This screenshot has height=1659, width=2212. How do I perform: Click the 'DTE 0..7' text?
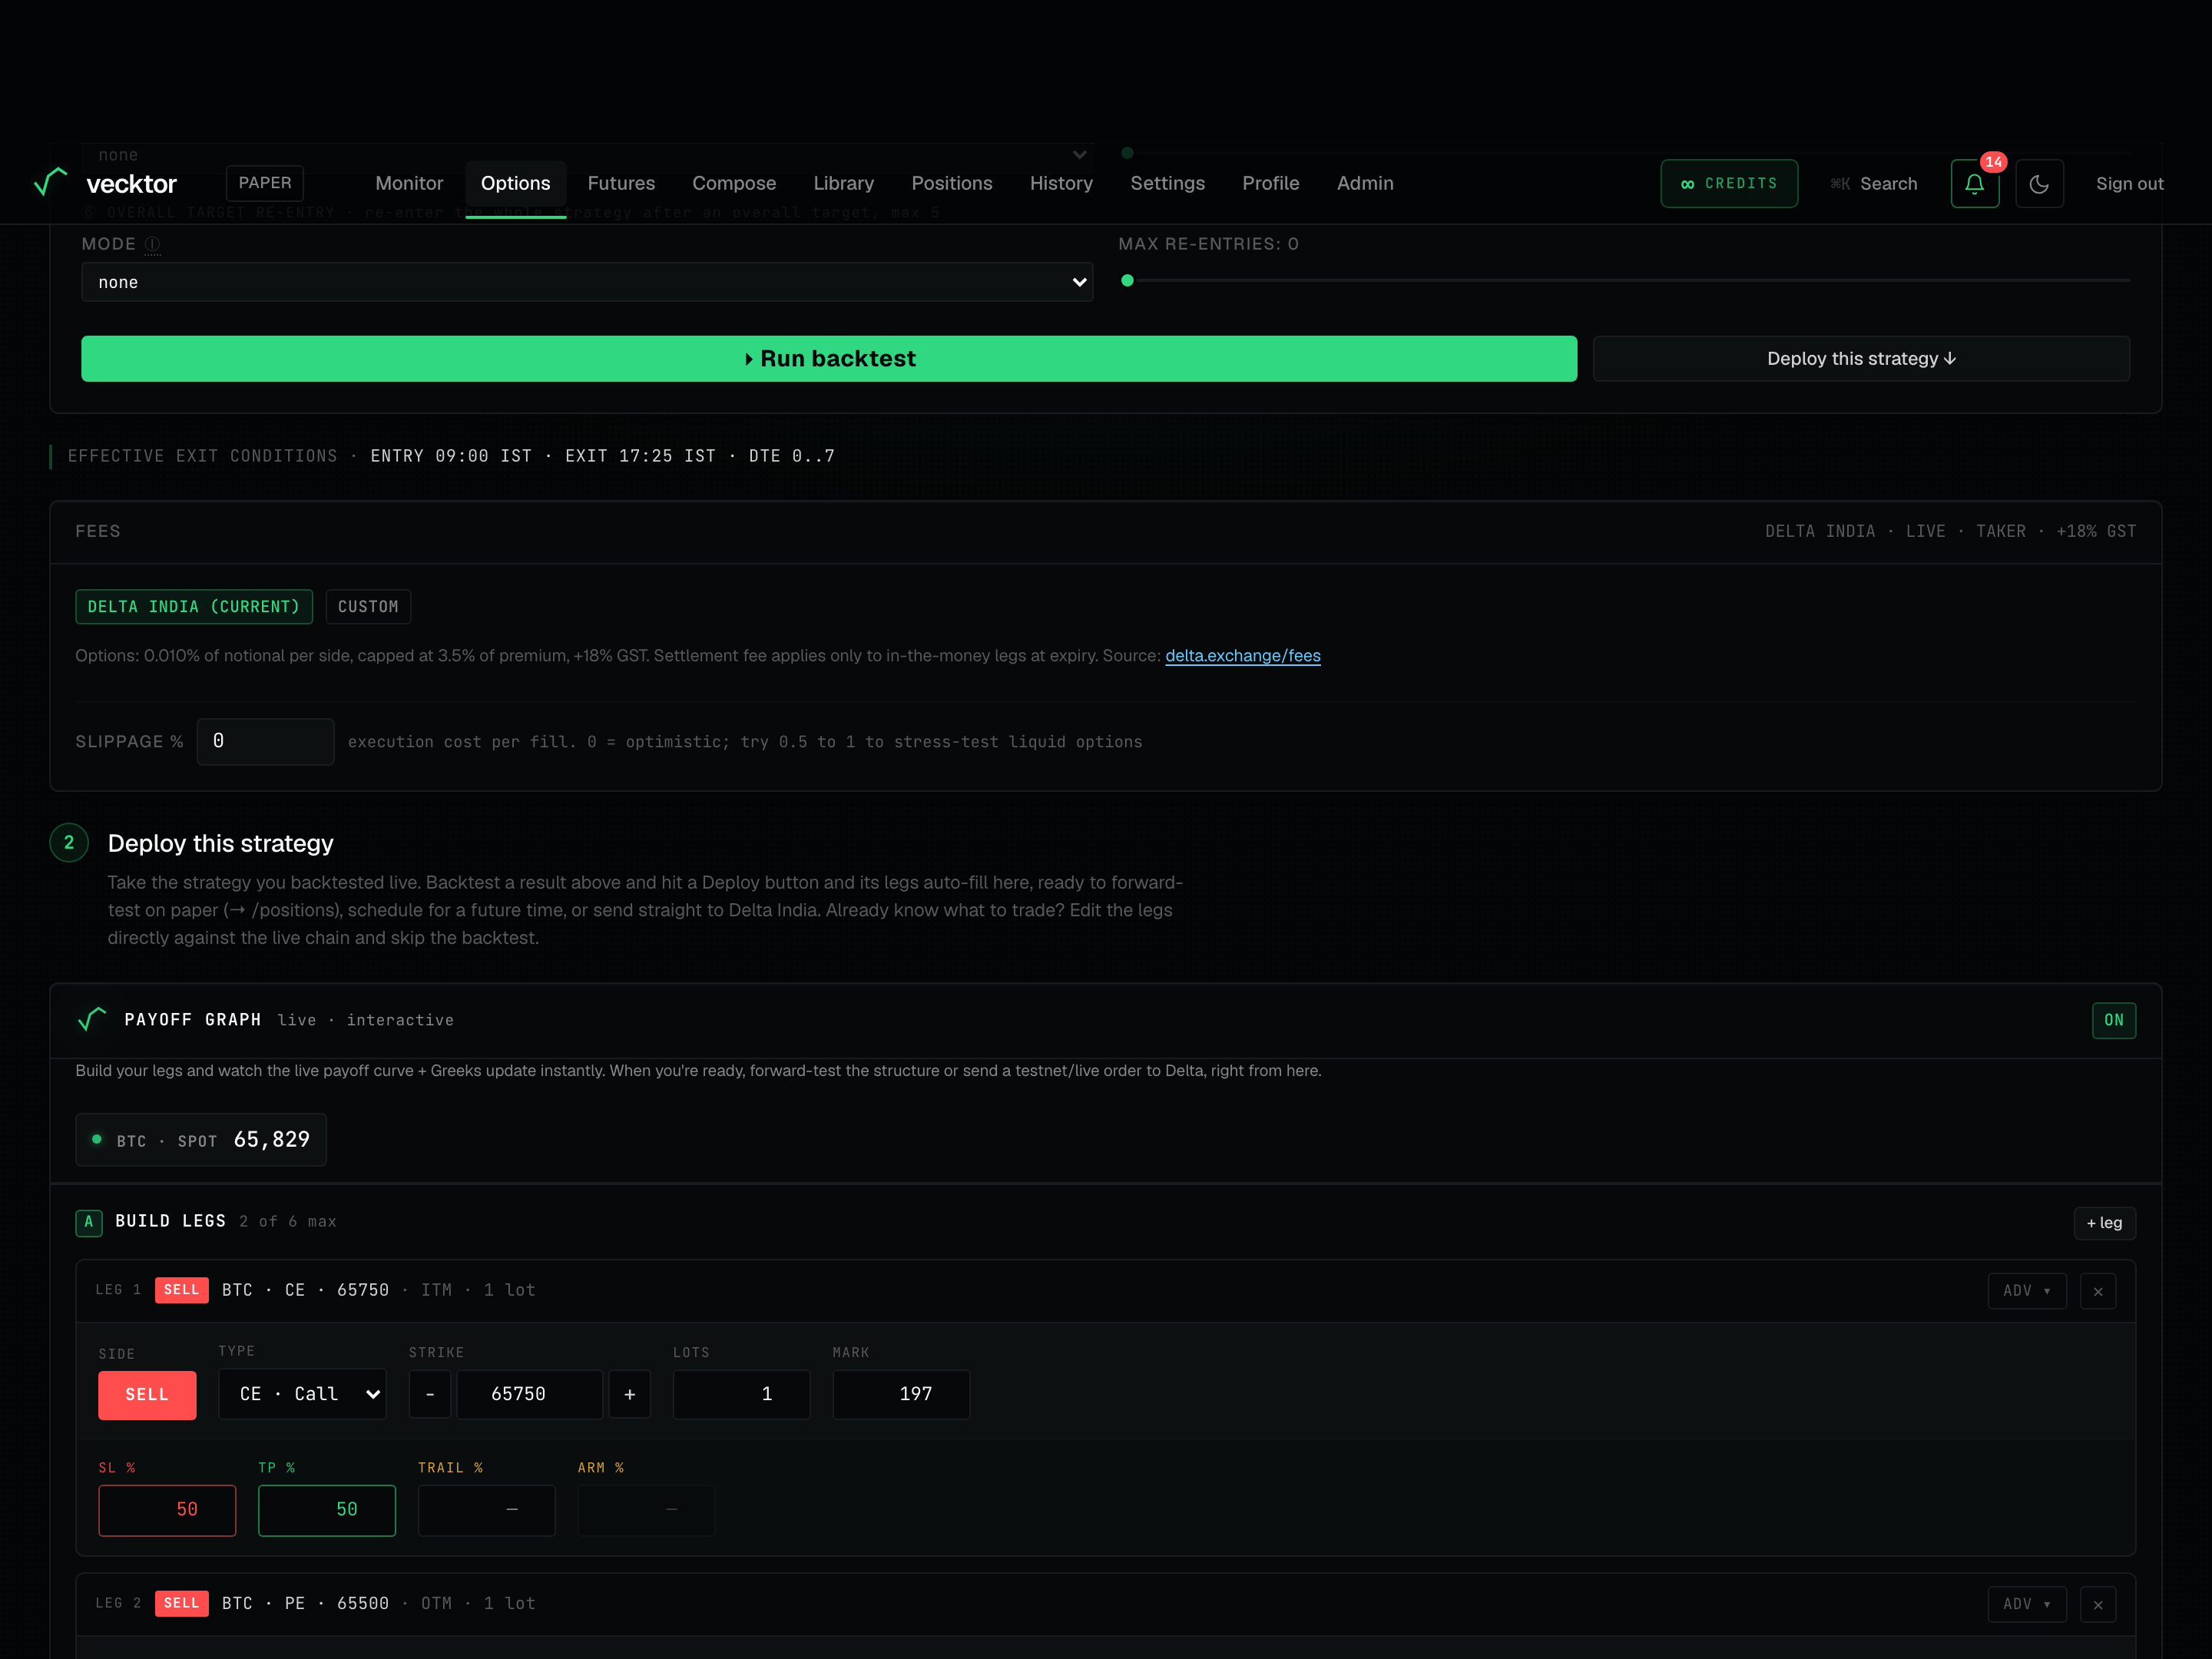point(792,456)
